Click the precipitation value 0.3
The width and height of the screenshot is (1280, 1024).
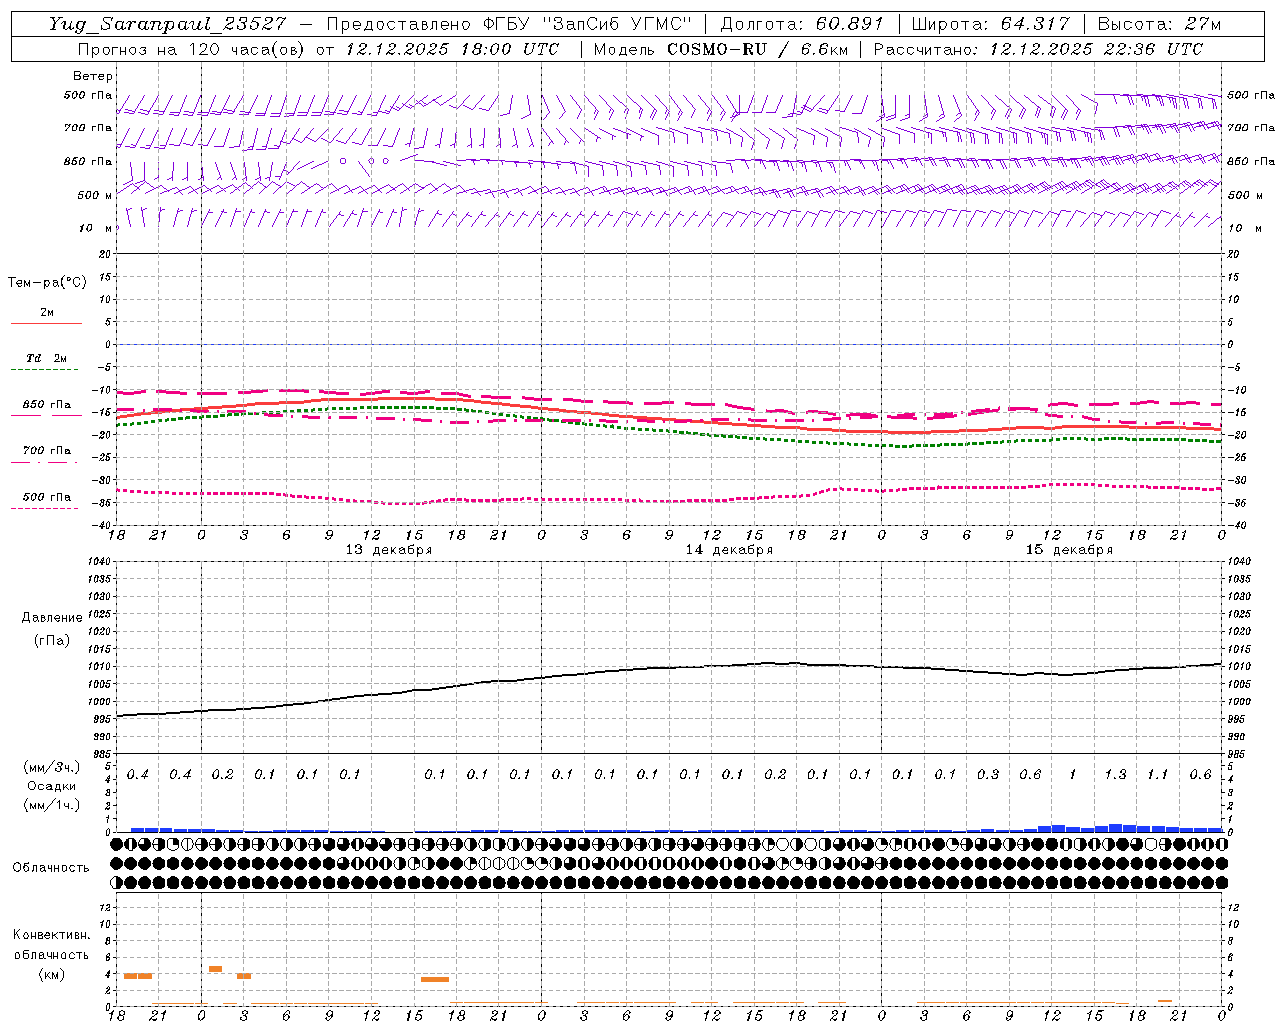pyautogui.click(x=988, y=775)
